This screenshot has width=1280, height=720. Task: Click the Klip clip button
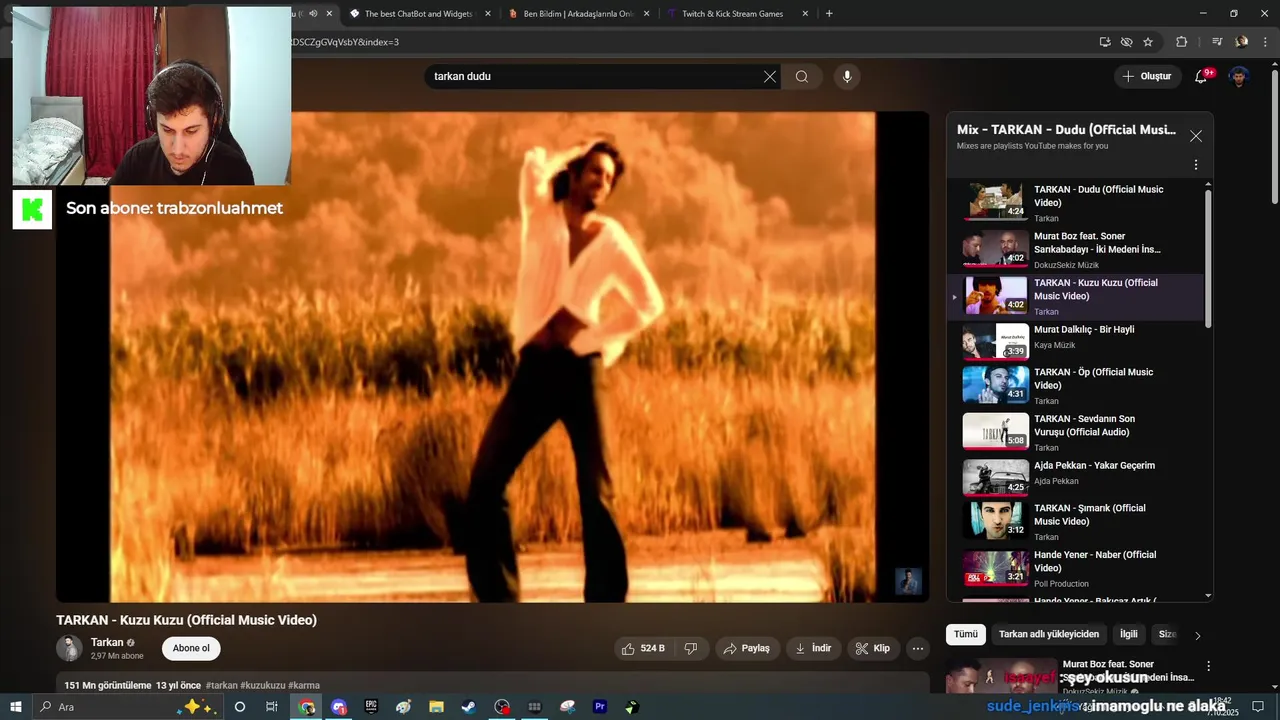[x=872, y=649]
